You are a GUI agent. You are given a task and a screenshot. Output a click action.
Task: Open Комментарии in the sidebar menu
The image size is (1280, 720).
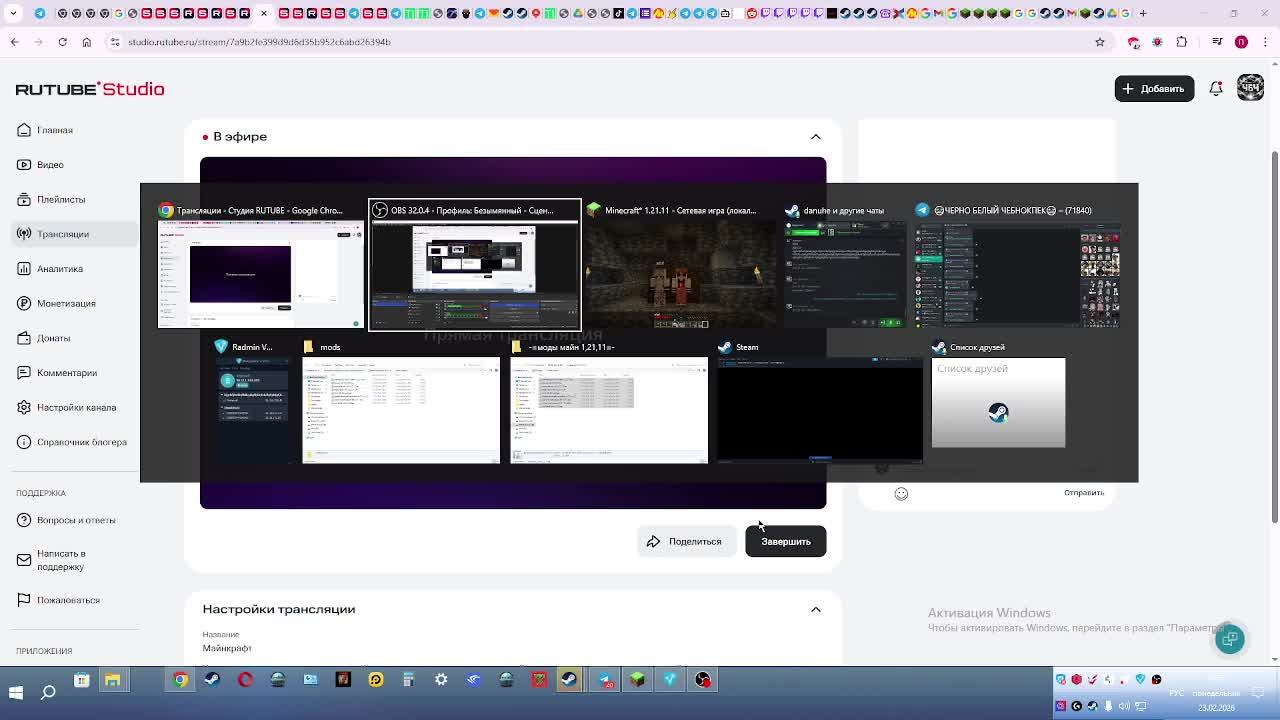point(67,373)
